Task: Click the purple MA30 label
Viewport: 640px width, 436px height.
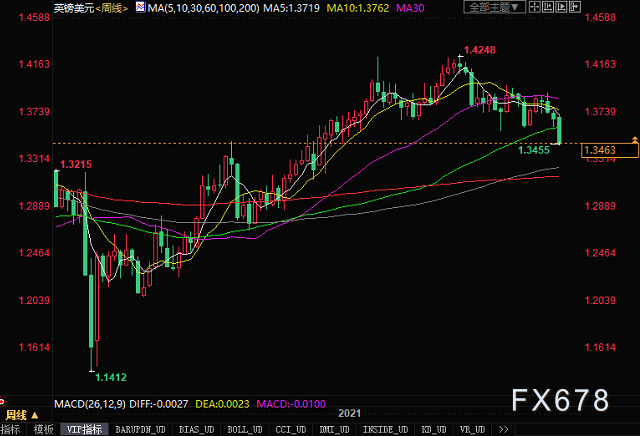Action: 410,8
